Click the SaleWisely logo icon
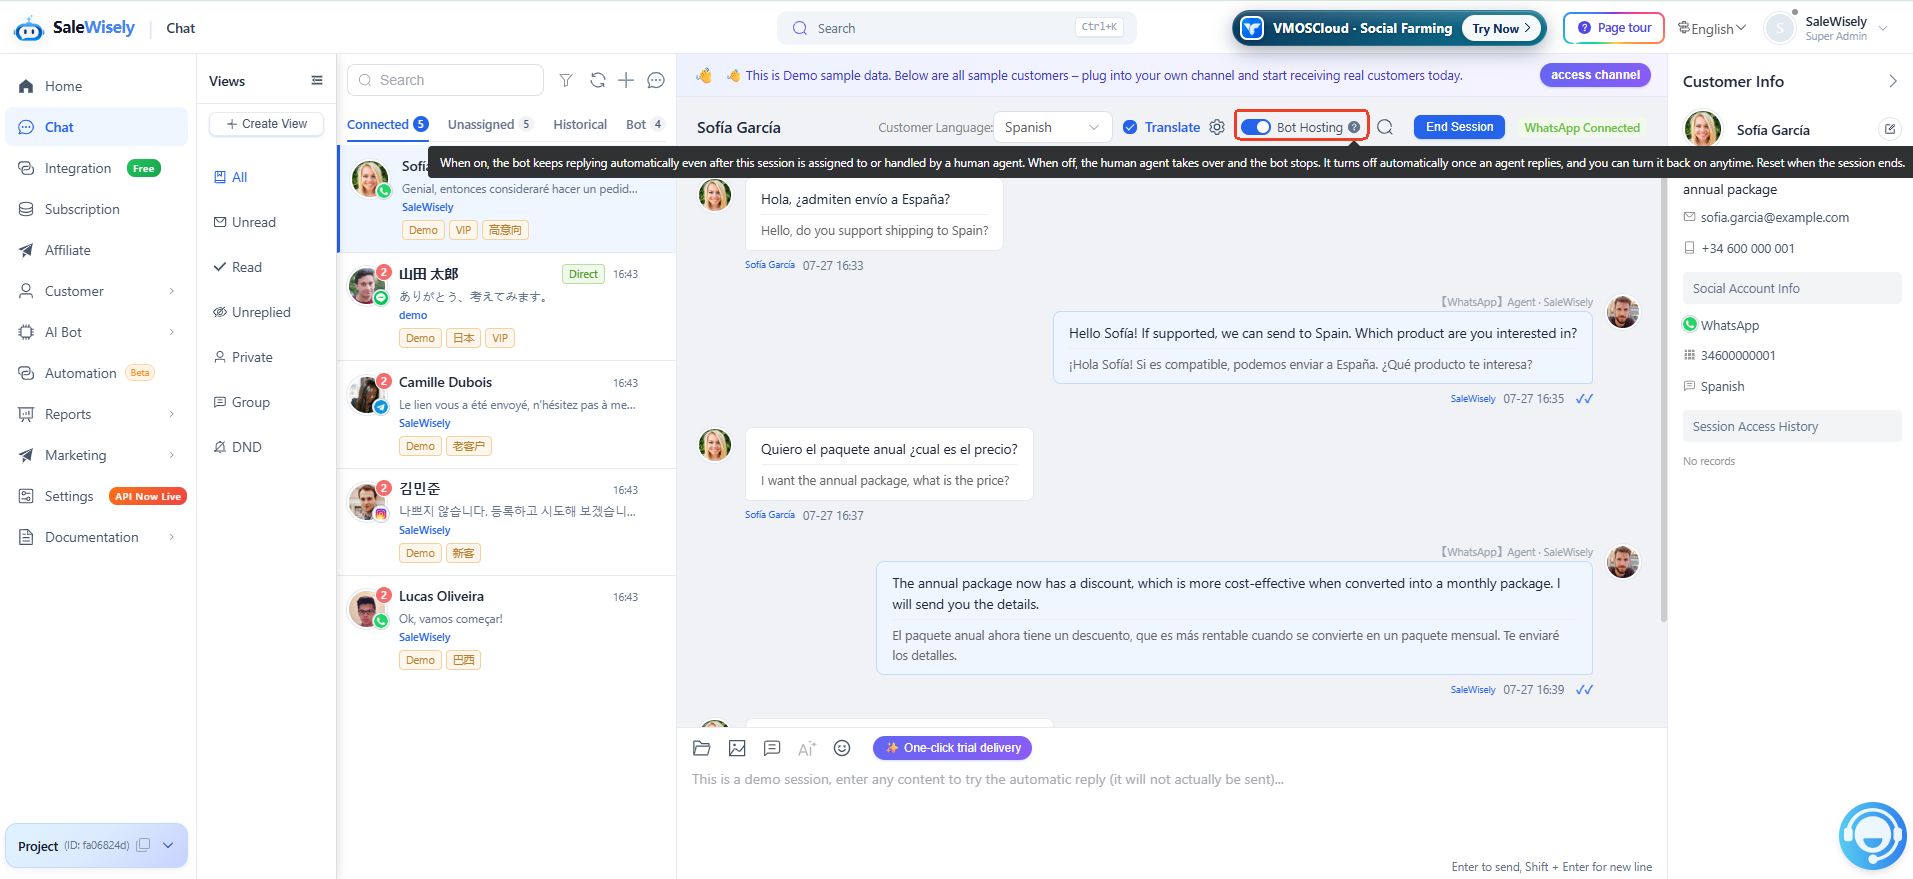Screen dimensions: 1913x879 [29, 28]
